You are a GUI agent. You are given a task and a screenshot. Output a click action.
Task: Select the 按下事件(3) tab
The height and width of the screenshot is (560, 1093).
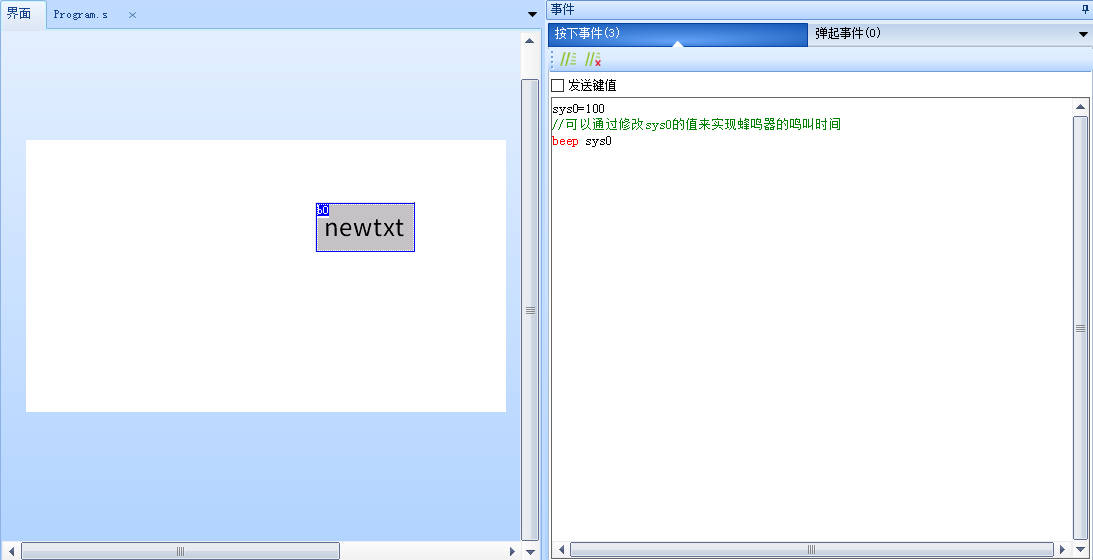(x=588, y=33)
